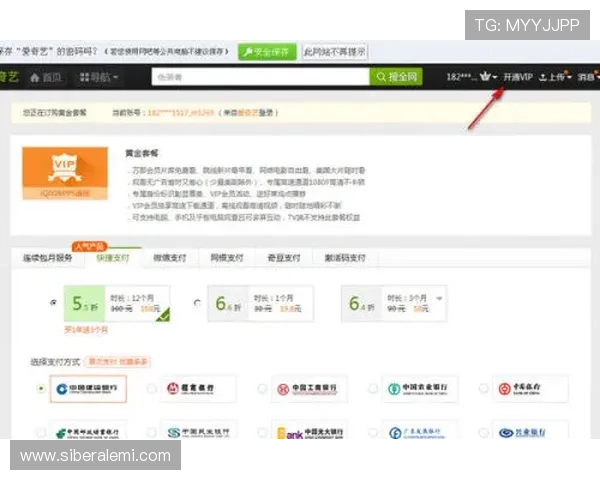Choose the 中国农业银行 bank logo
600x480 pixels.
(x=420, y=389)
